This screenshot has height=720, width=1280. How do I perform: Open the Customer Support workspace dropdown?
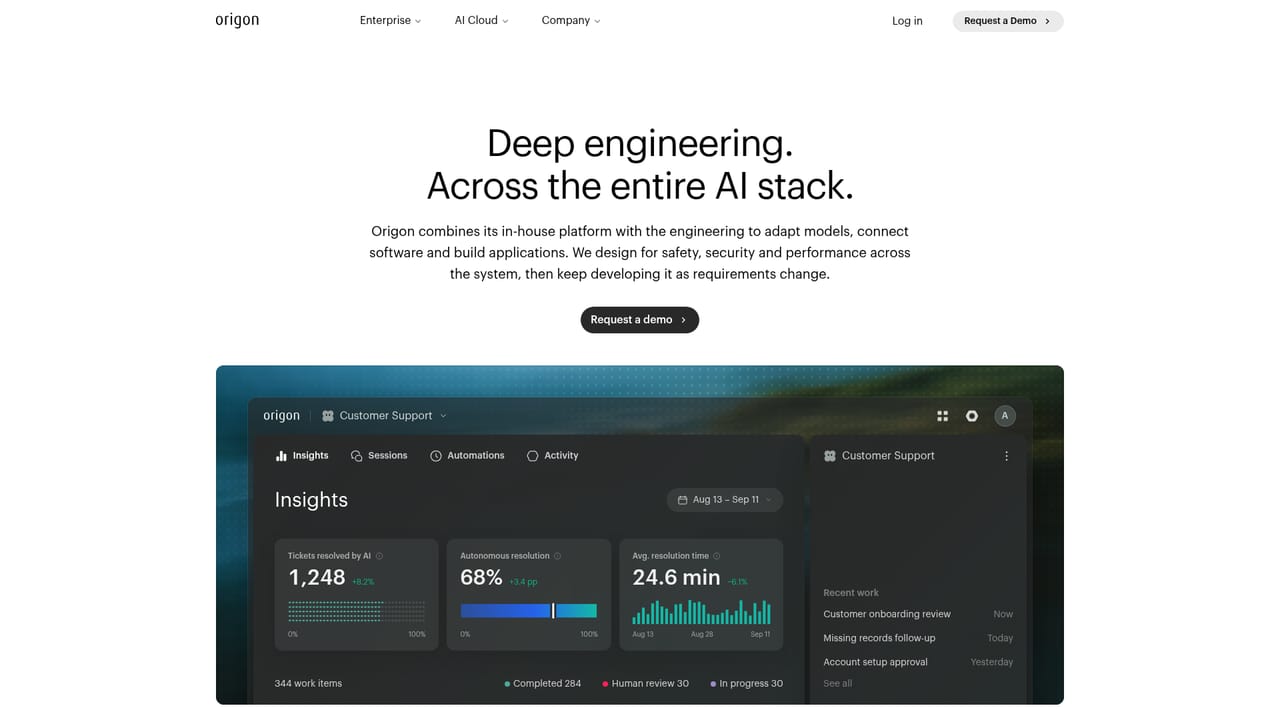tap(384, 416)
